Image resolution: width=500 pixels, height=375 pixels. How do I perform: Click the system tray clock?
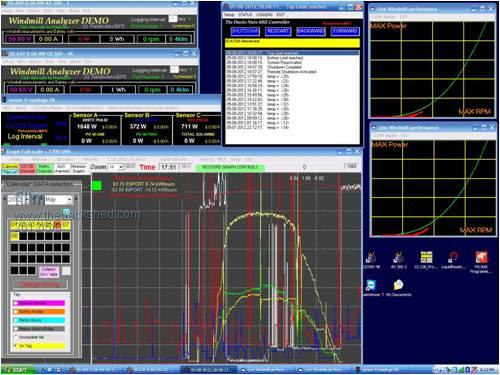[x=487, y=370]
